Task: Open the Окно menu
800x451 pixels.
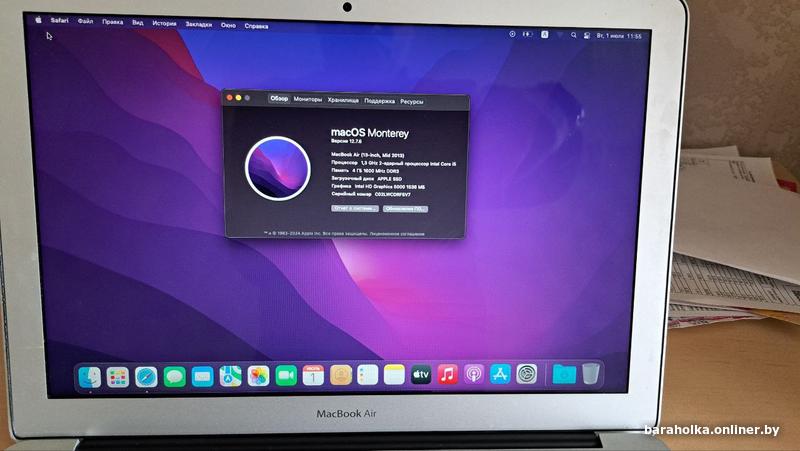Action: [228, 25]
